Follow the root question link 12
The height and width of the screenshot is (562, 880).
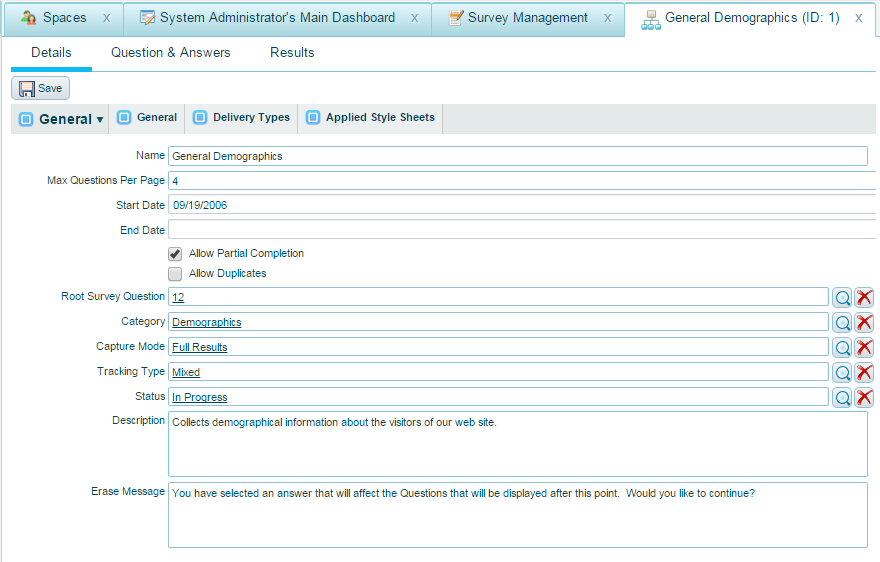(178, 298)
